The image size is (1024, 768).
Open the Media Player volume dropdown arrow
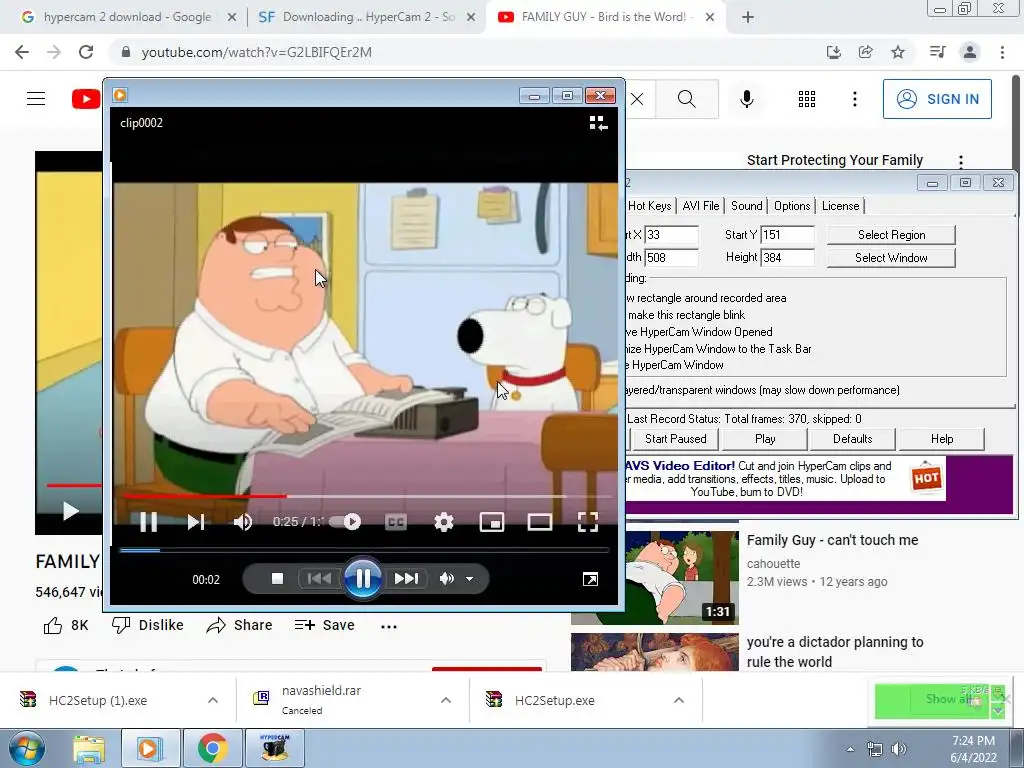coord(470,579)
